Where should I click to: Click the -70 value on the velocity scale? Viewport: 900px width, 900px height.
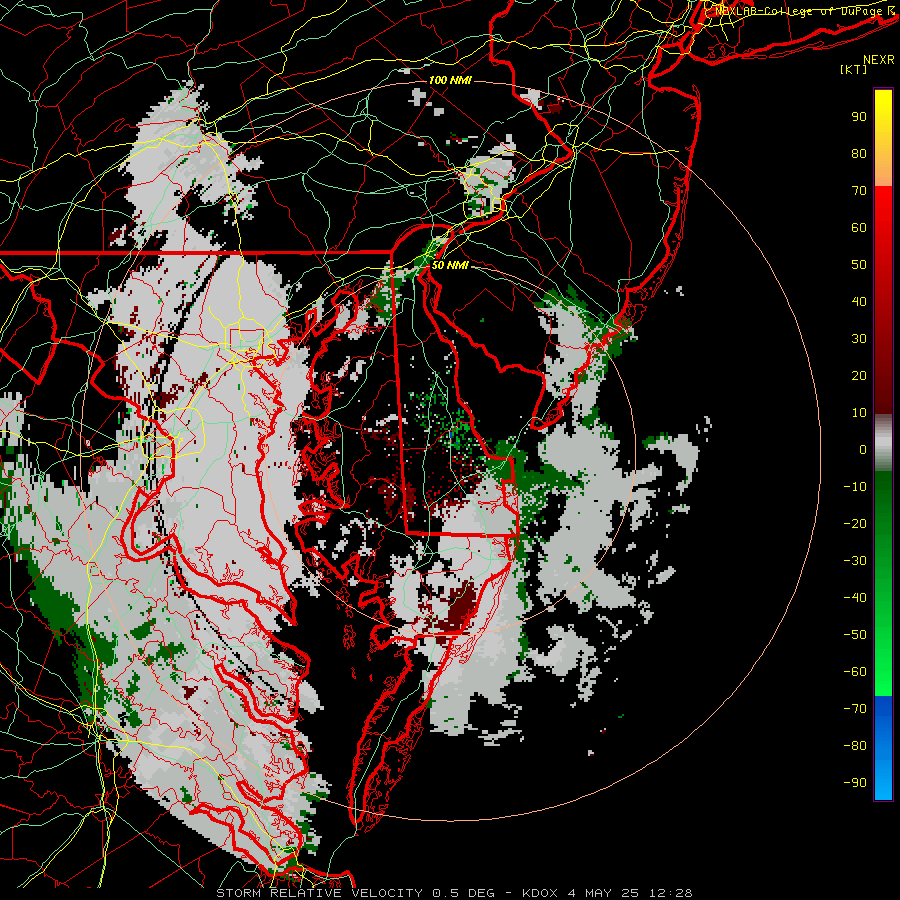pos(855,709)
